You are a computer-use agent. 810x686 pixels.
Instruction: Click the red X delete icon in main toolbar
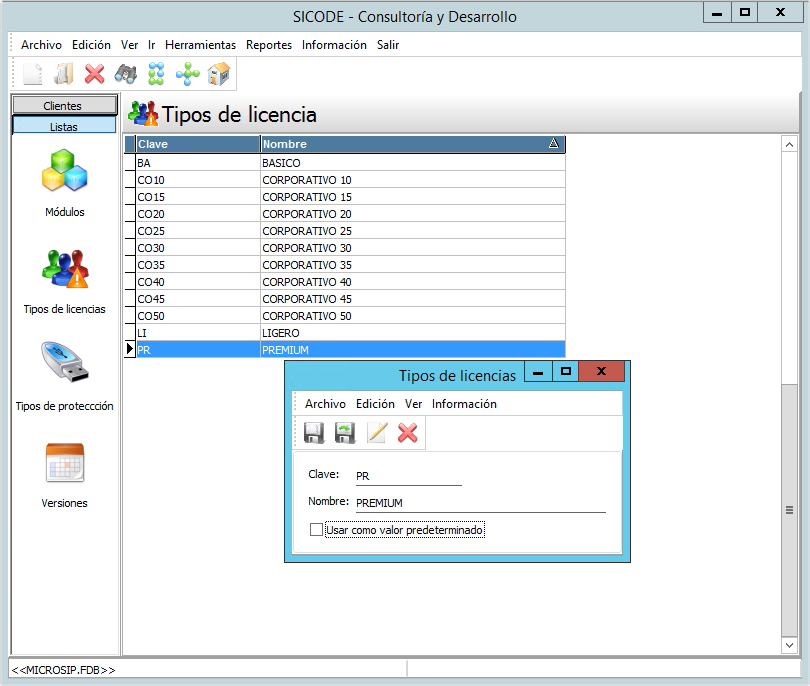[95, 73]
